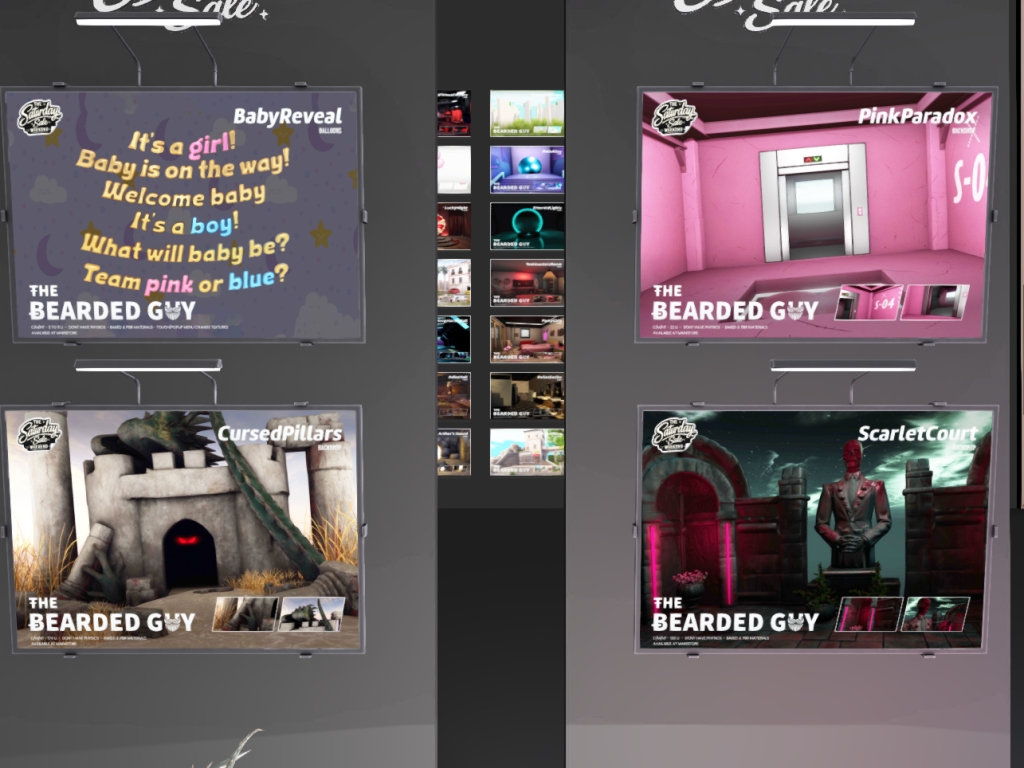
Task: Click the Saturday Sale badge on PinkParadox poster
Action: (x=674, y=116)
